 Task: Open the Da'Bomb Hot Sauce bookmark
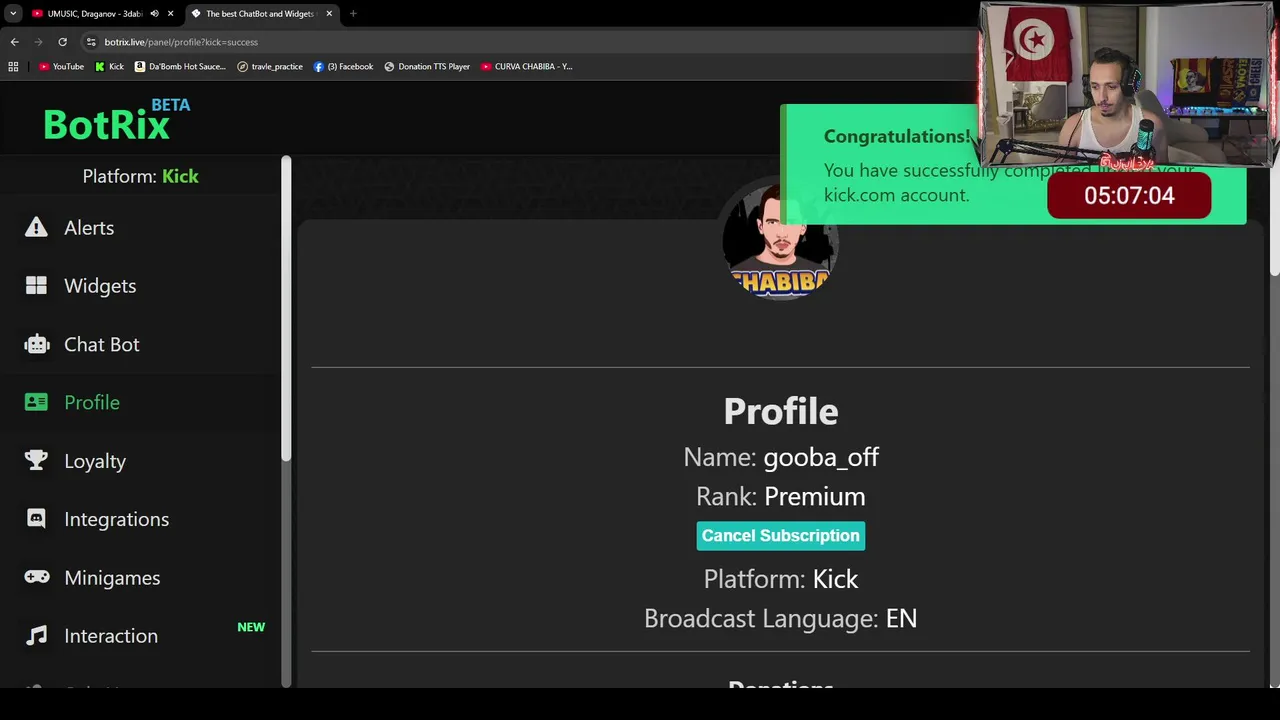pos(180,66)
